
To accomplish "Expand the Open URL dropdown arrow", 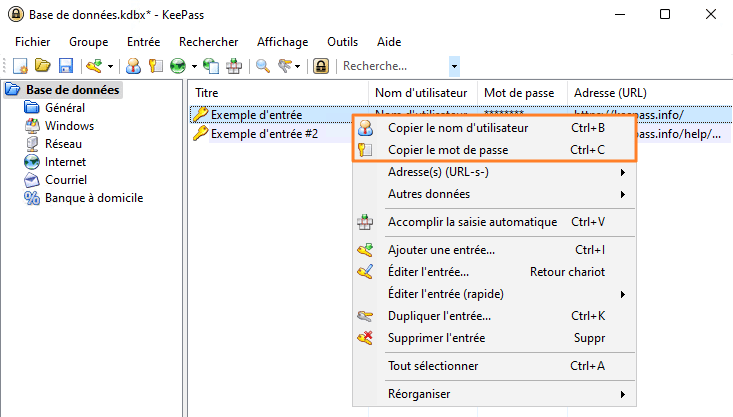I will [x=194, y=66].
